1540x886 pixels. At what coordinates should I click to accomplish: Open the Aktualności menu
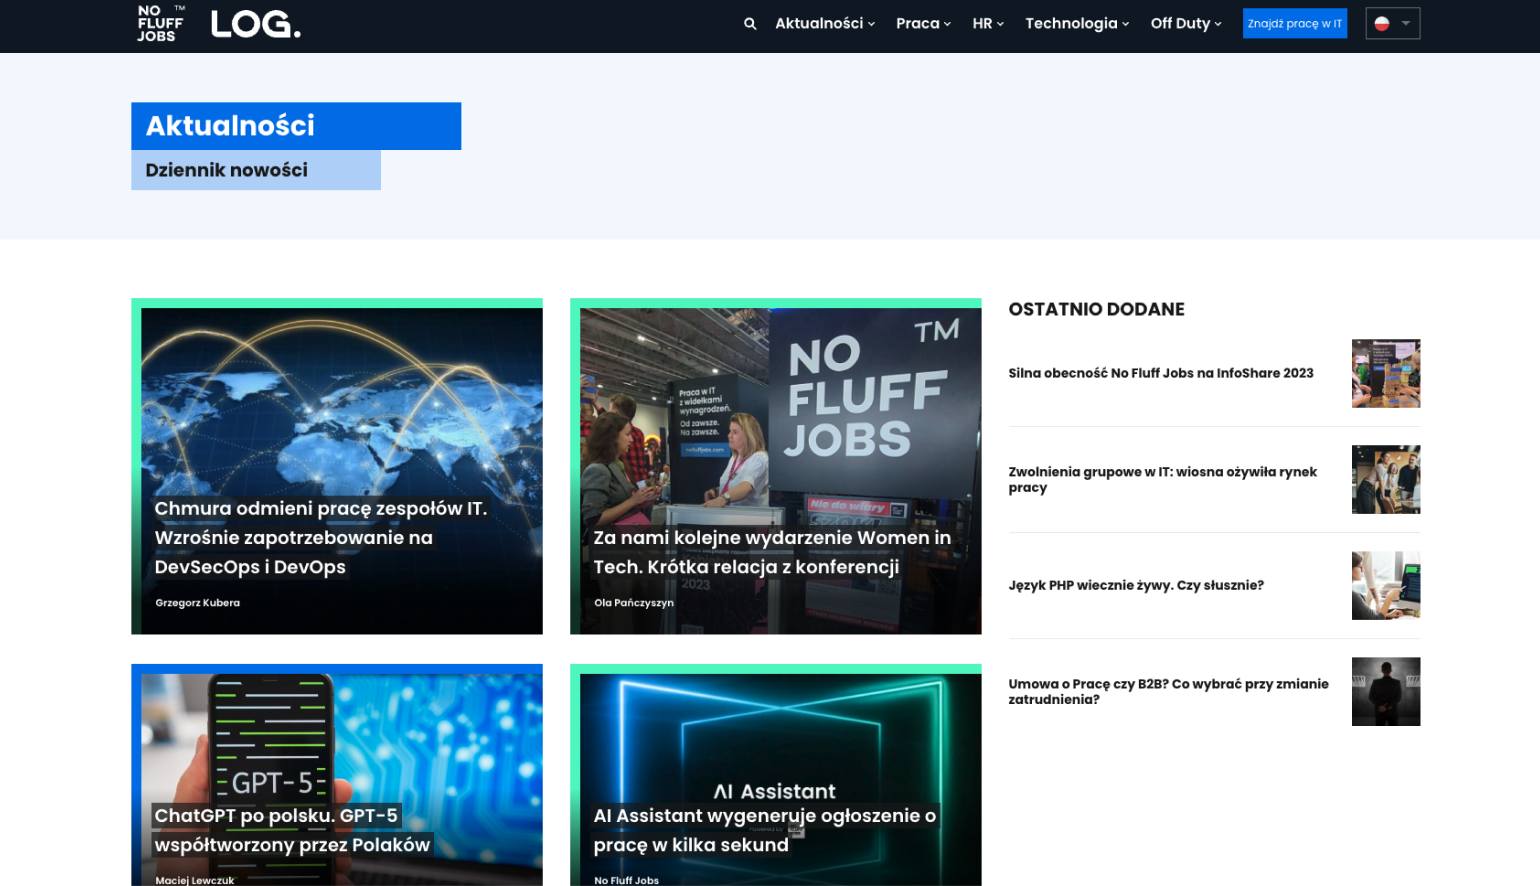(x=825, y=23)
